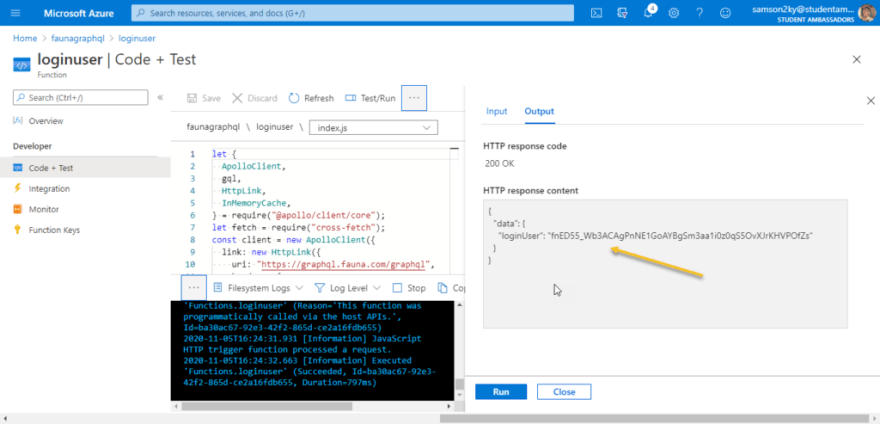This screenshot has height=424, width=880.
Task: Focus the sidebar Search (Ctrl+/) field
Action: [80, 98]
